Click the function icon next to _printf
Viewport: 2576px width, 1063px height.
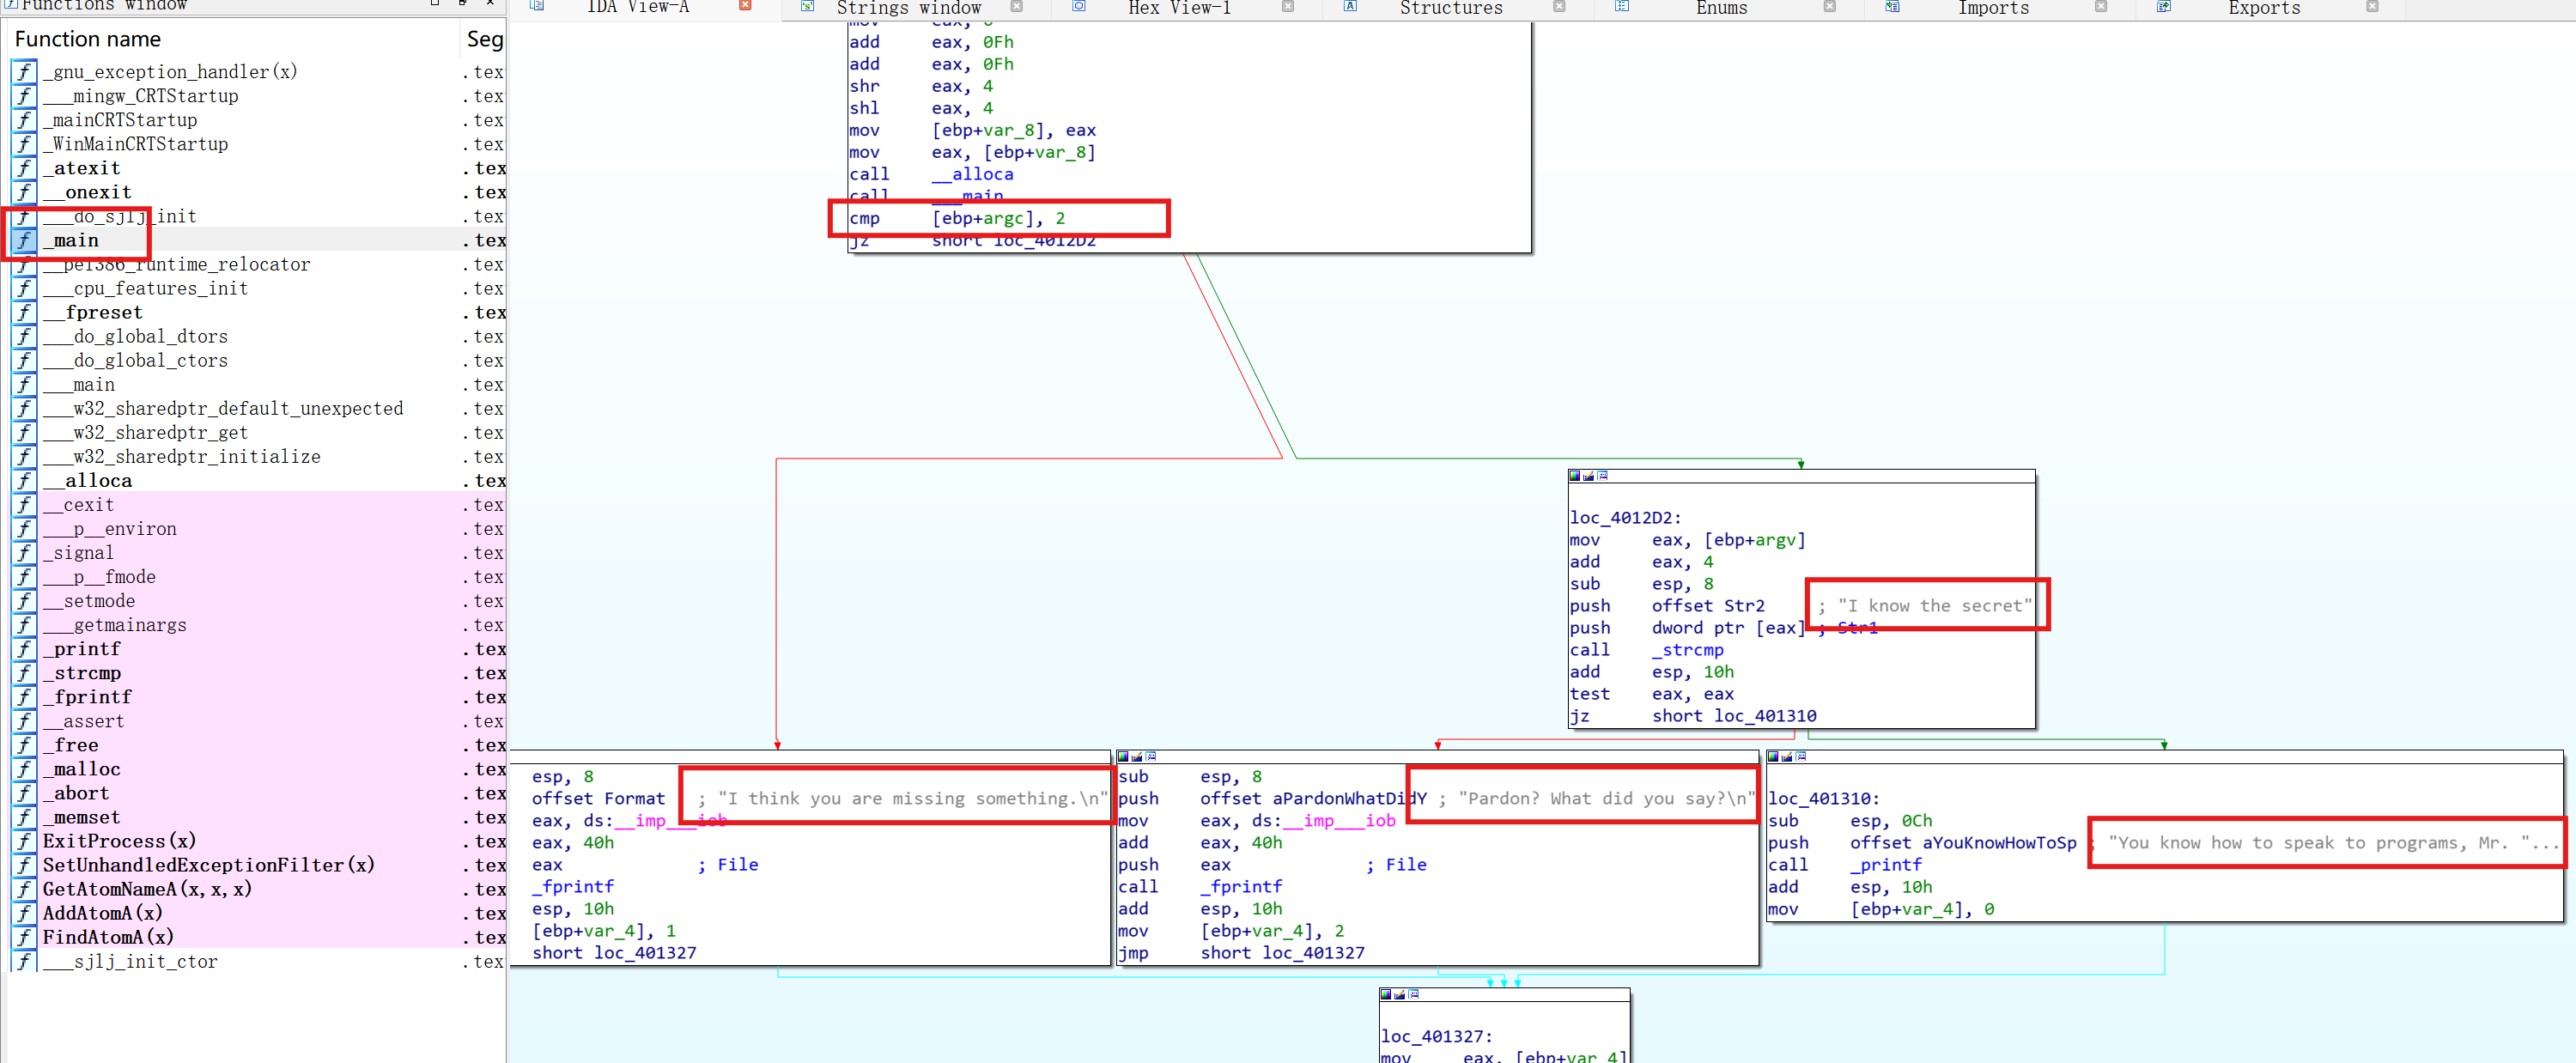tap(24, 649)
